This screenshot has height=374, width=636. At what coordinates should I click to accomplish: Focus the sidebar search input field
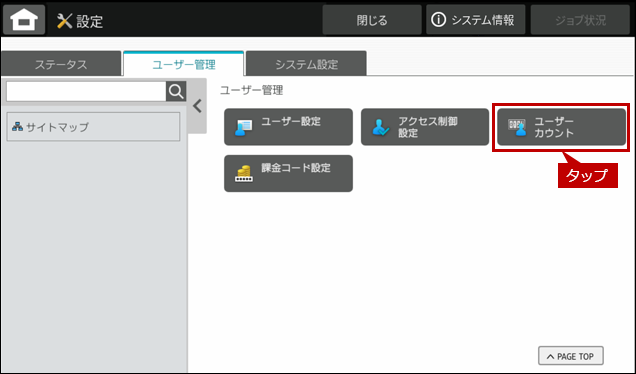[x=86, y=91]
